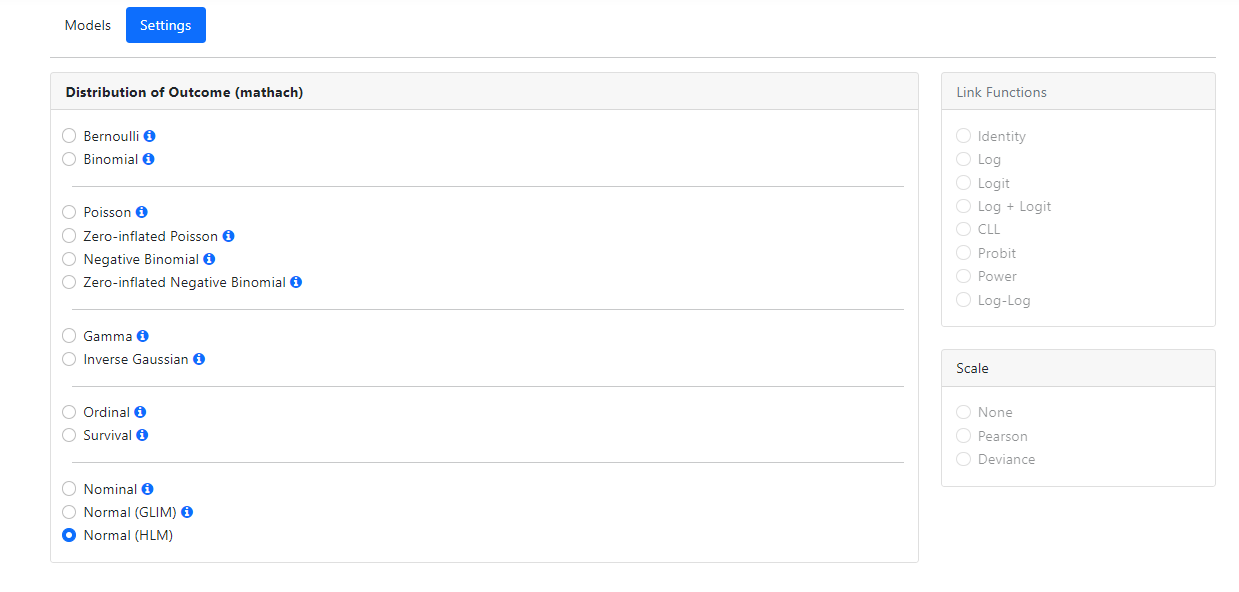This screenshot has width=1239, height=592.
Task: Open info icon for Inverse Gaussian
Action: pos(199,359)
